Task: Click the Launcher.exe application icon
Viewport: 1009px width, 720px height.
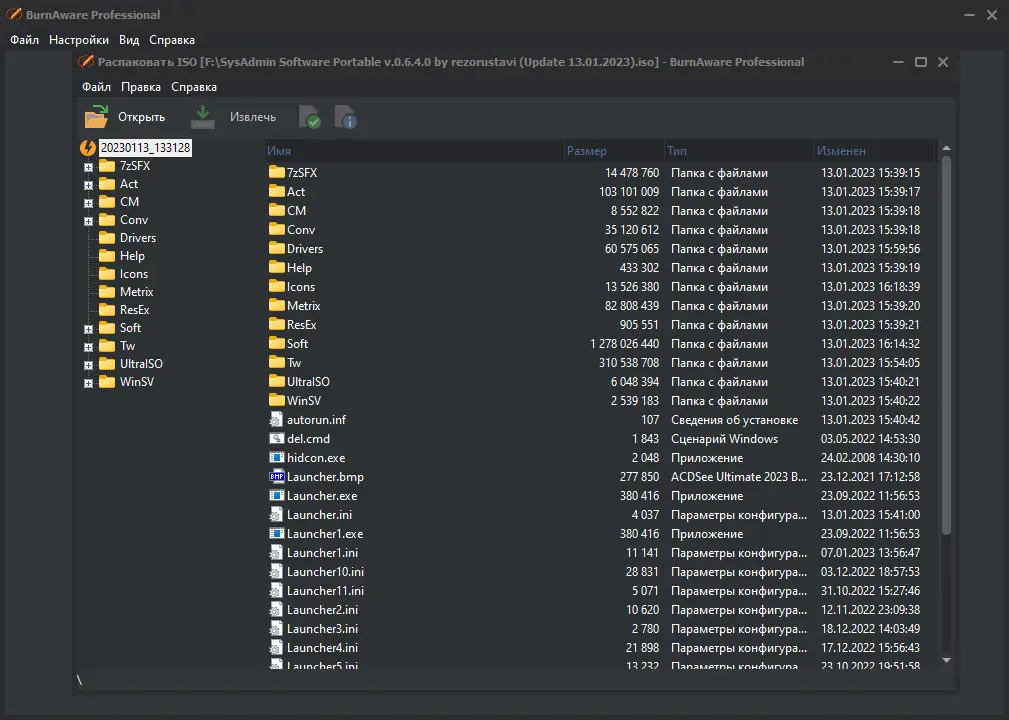Action: click(276, 495)
